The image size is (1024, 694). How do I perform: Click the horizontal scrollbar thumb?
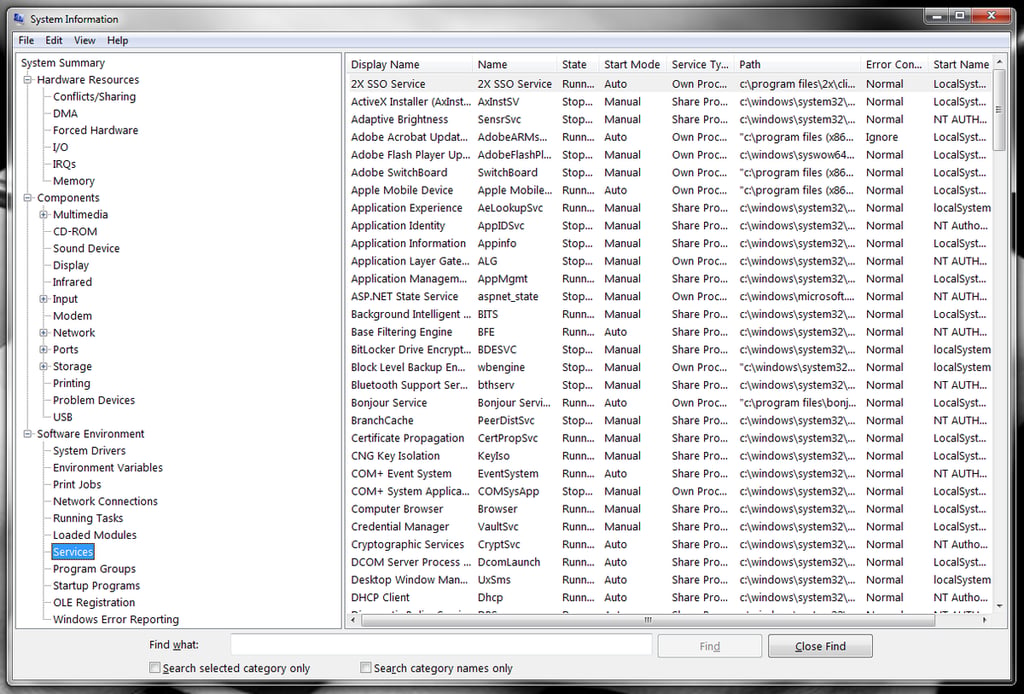[648, 620]
